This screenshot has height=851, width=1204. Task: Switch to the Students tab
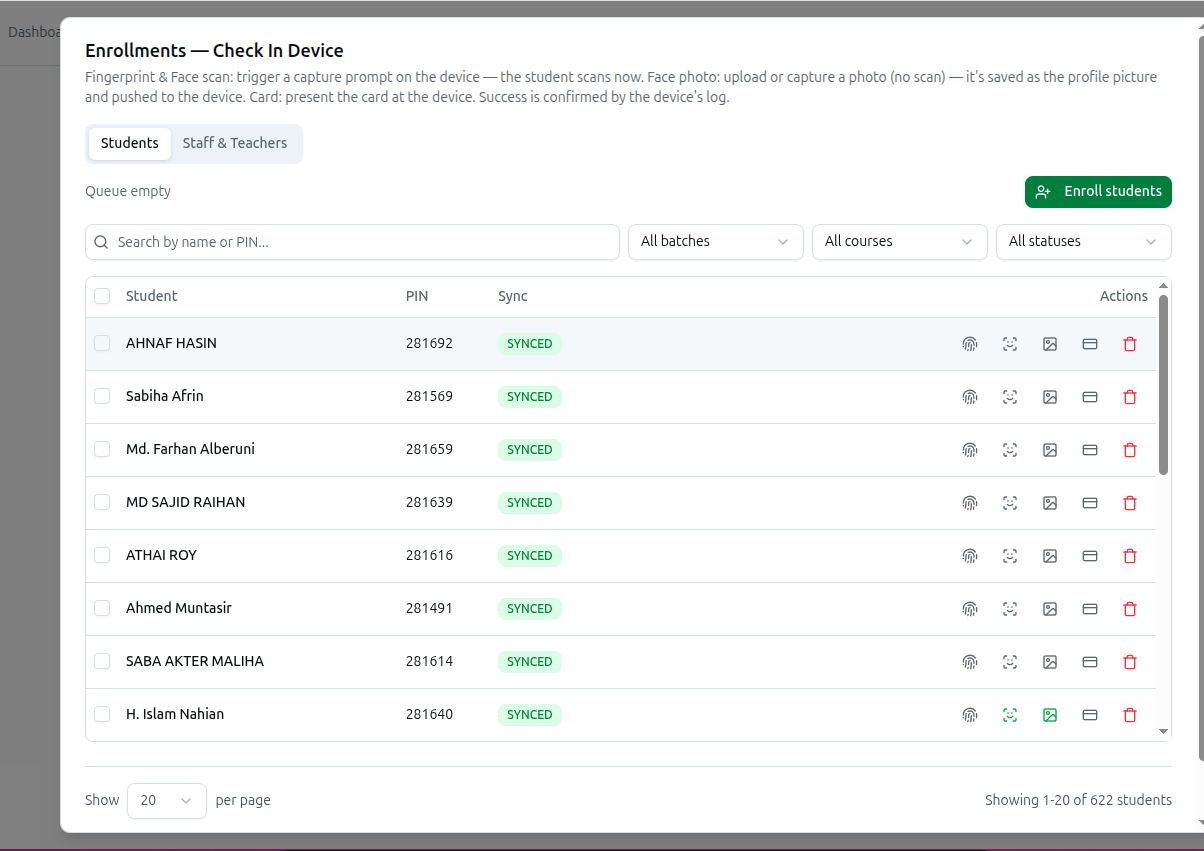[130, 143]
